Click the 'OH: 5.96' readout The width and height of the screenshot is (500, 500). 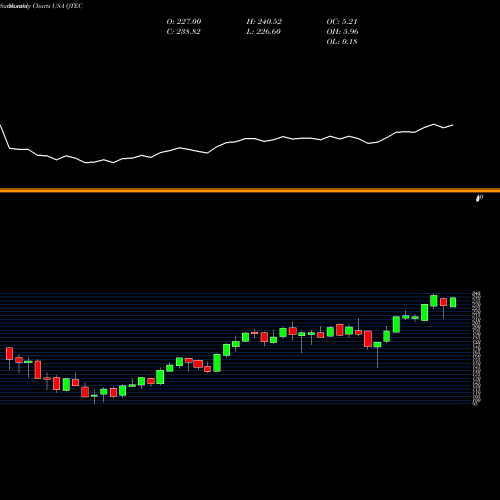click(342, 32)
